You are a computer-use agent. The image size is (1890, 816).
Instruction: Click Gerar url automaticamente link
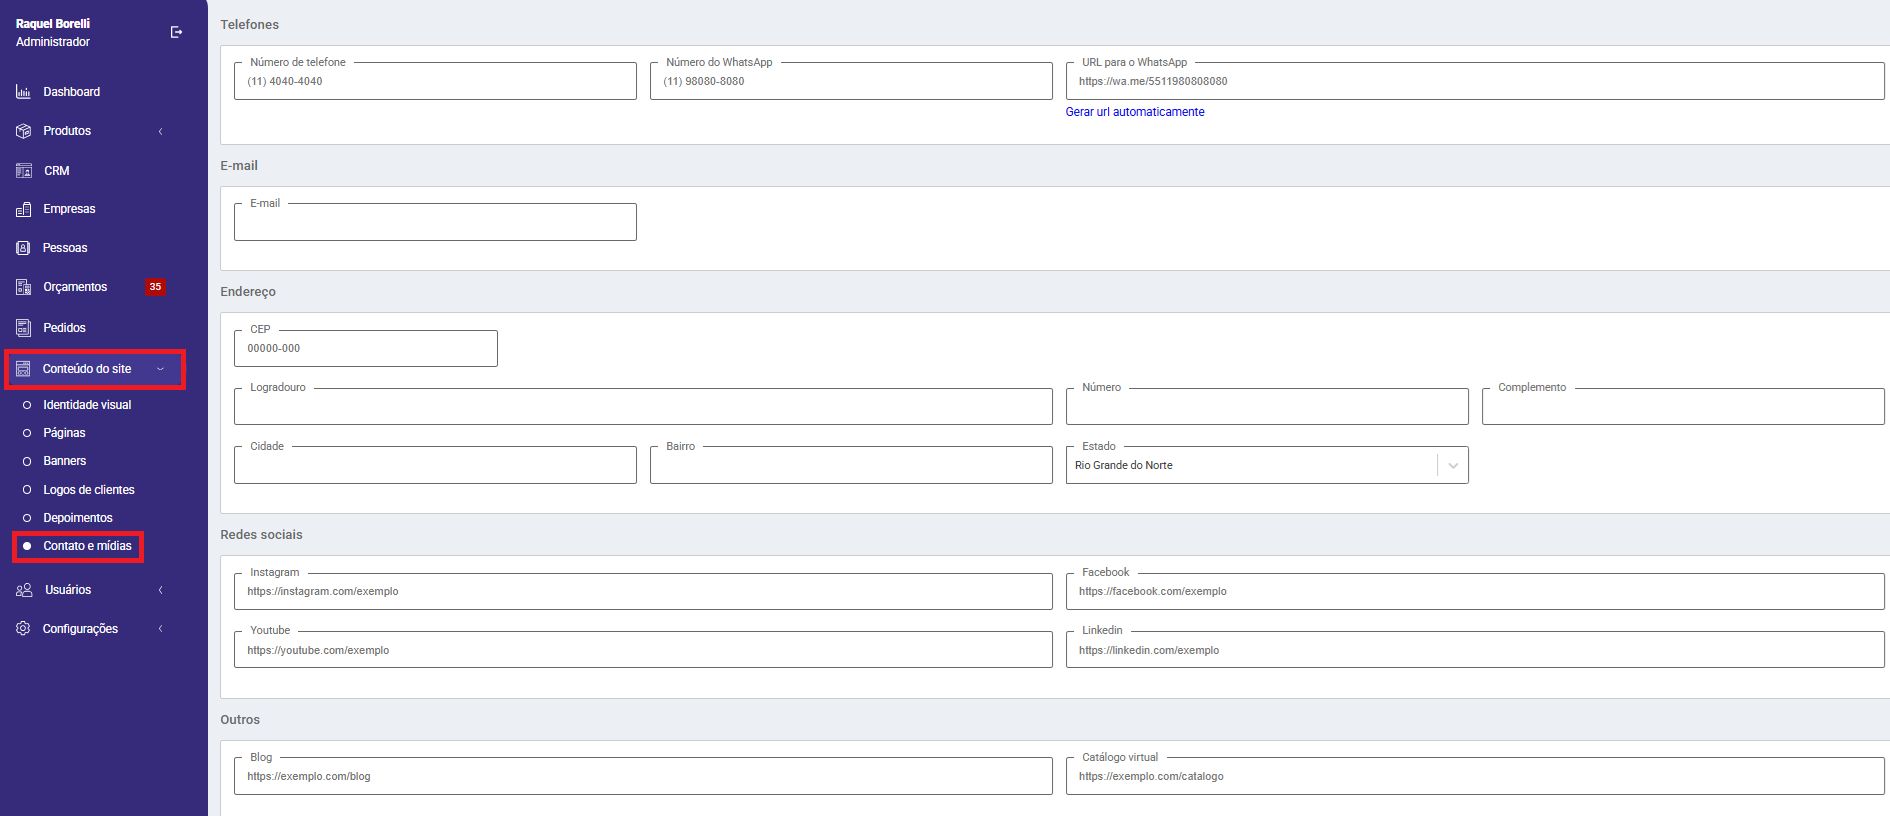(1135, 112)
